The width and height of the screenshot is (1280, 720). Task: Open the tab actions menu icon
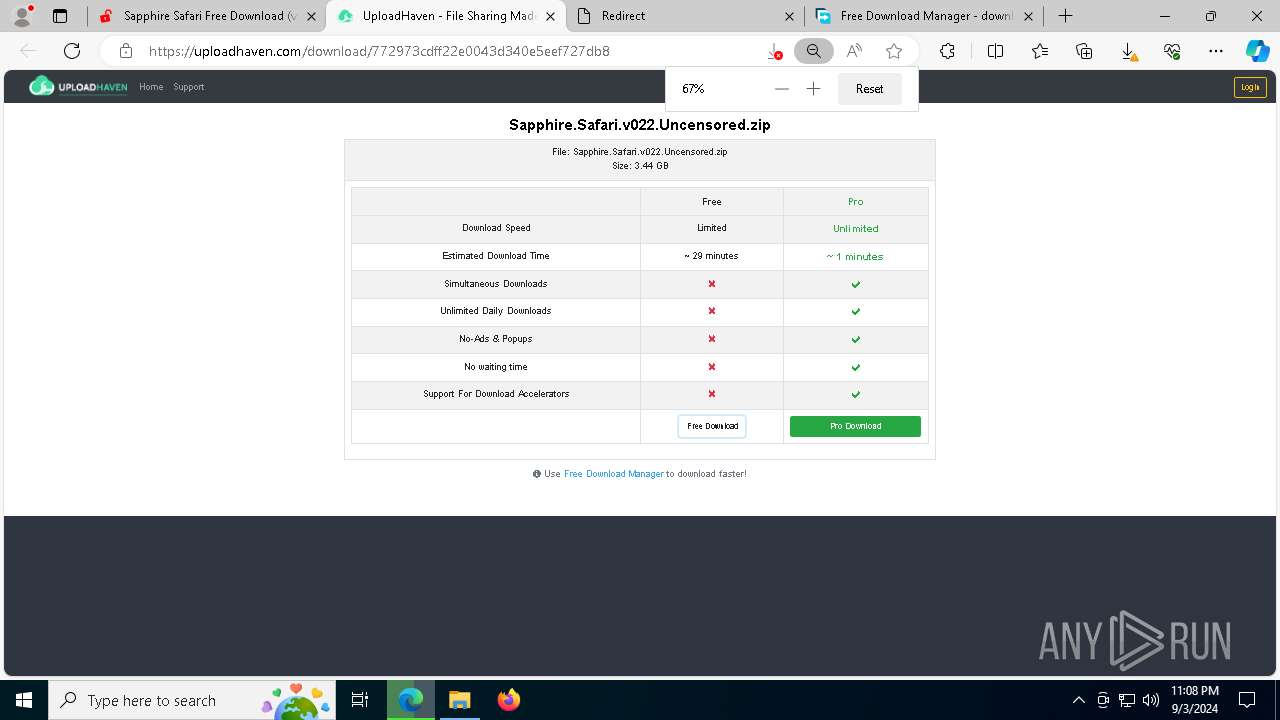click(x=60, y=16)
